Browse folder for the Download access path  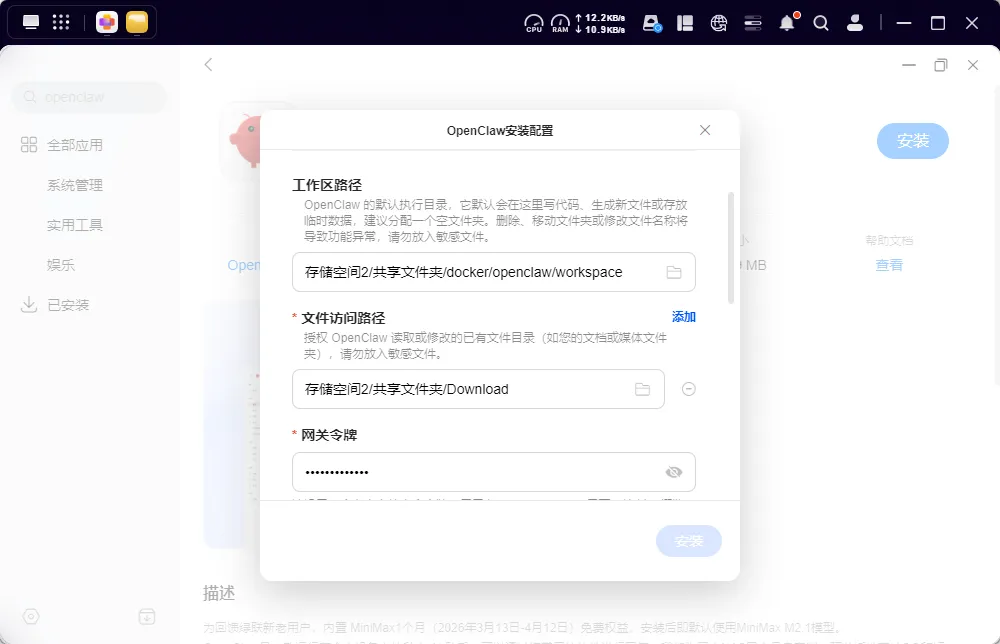click(x=643, y=389)
